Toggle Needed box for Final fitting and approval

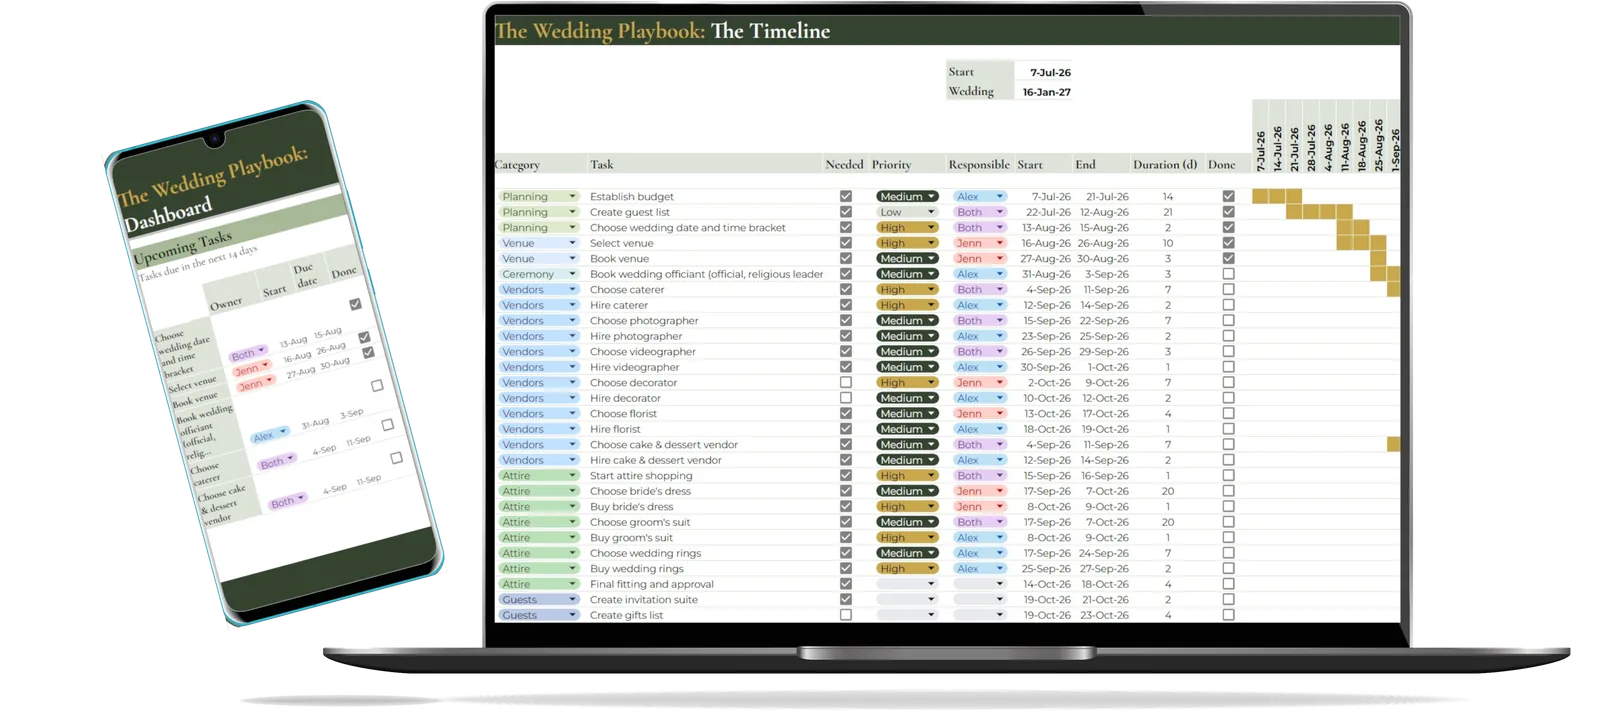(846, 584)
